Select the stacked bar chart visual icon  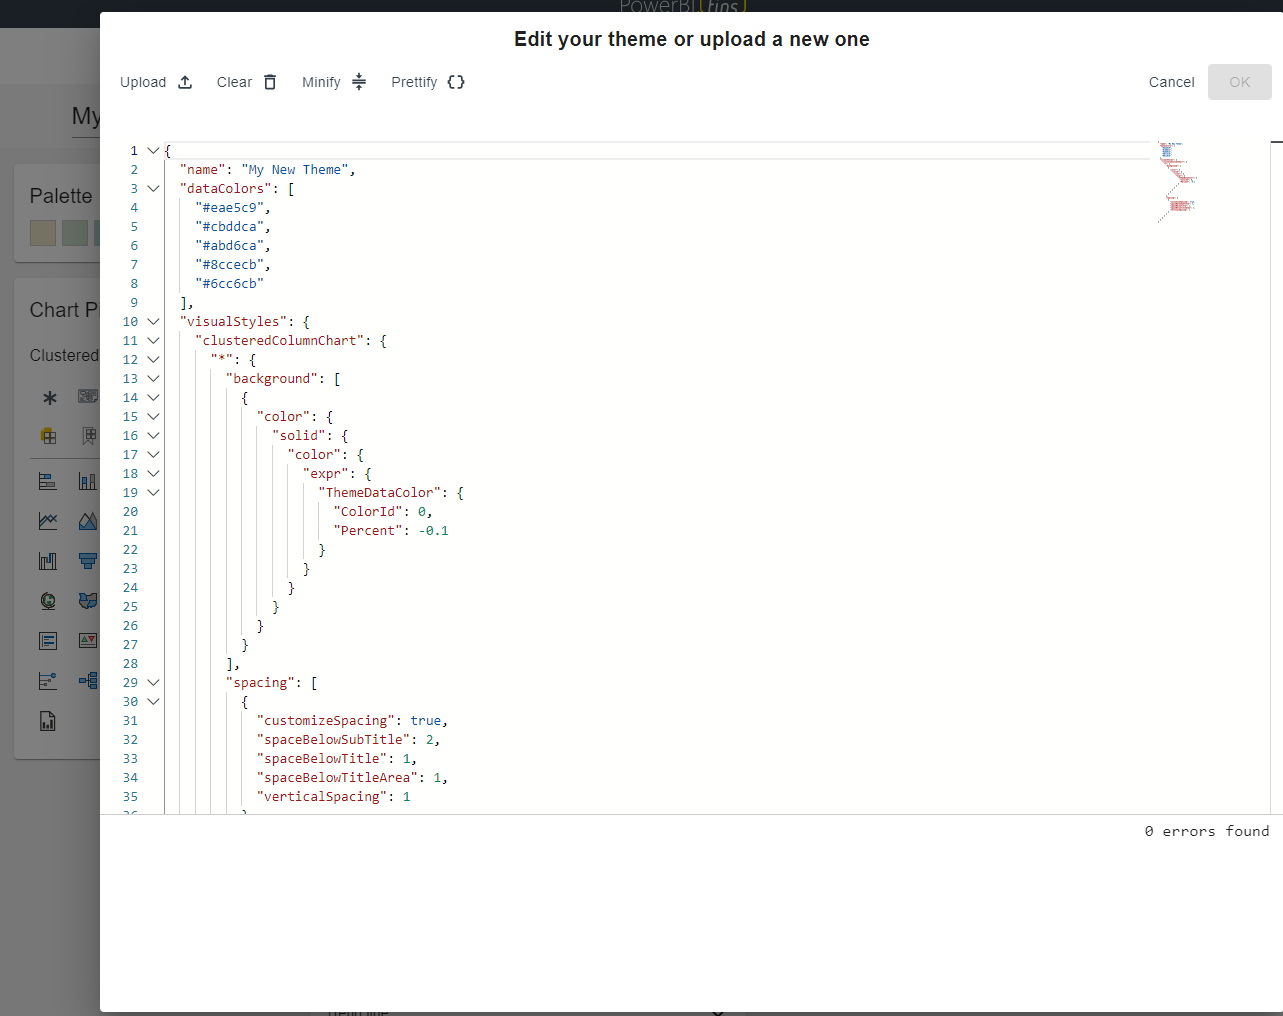coord(47,480)
